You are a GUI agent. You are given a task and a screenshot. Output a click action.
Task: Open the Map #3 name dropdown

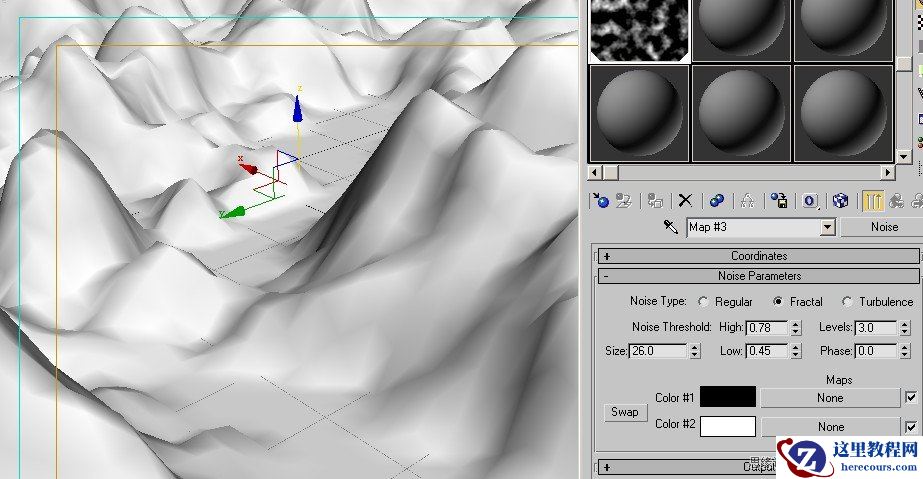[x=828, y=227]
